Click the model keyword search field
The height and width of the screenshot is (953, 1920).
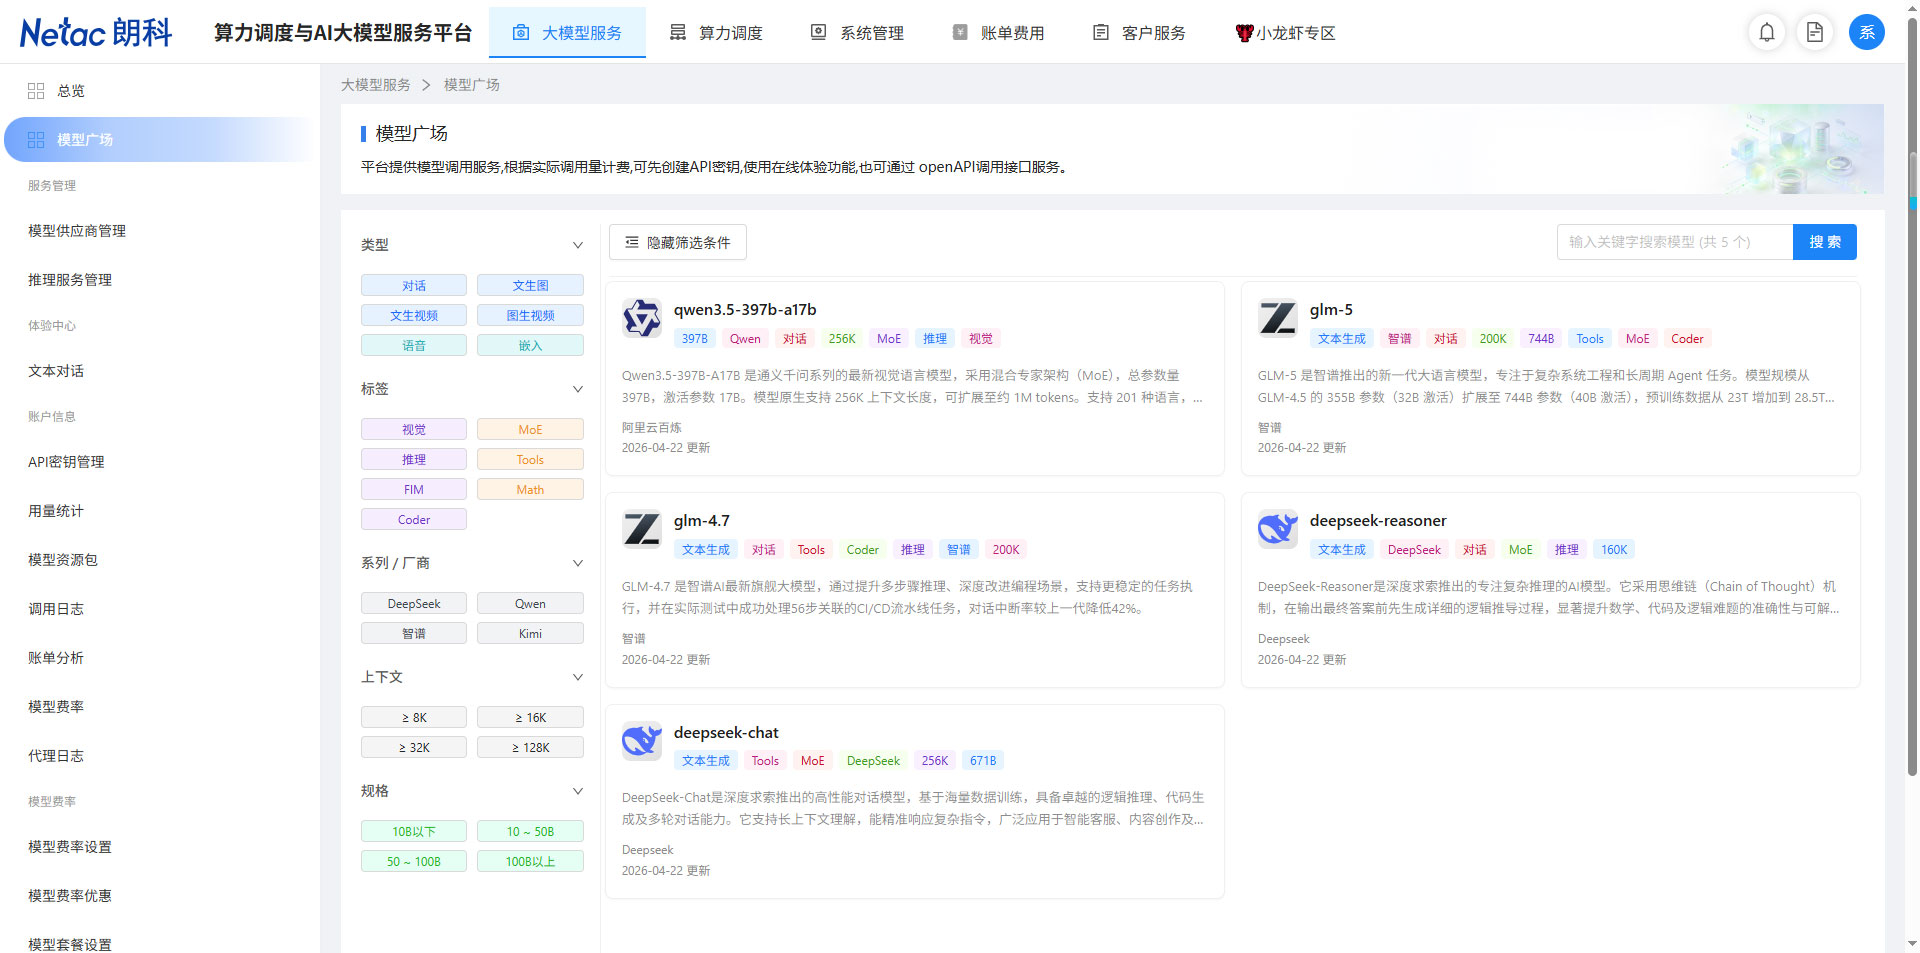pyautogui.click(x=1675, y=242)
